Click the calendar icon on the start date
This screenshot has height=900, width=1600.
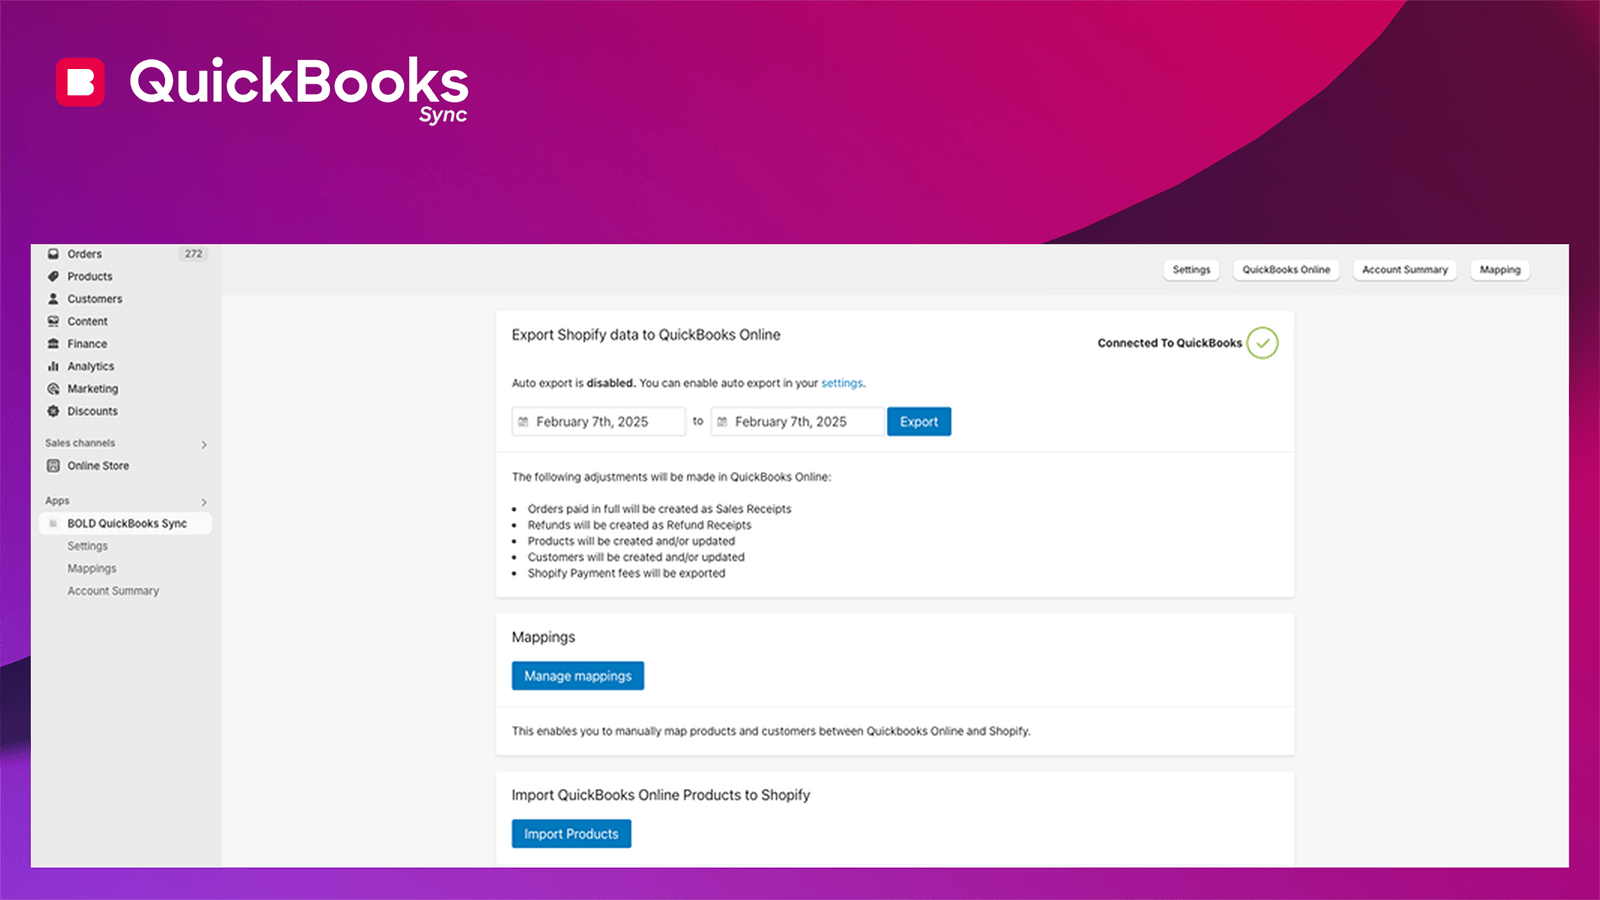pos(524,421)
